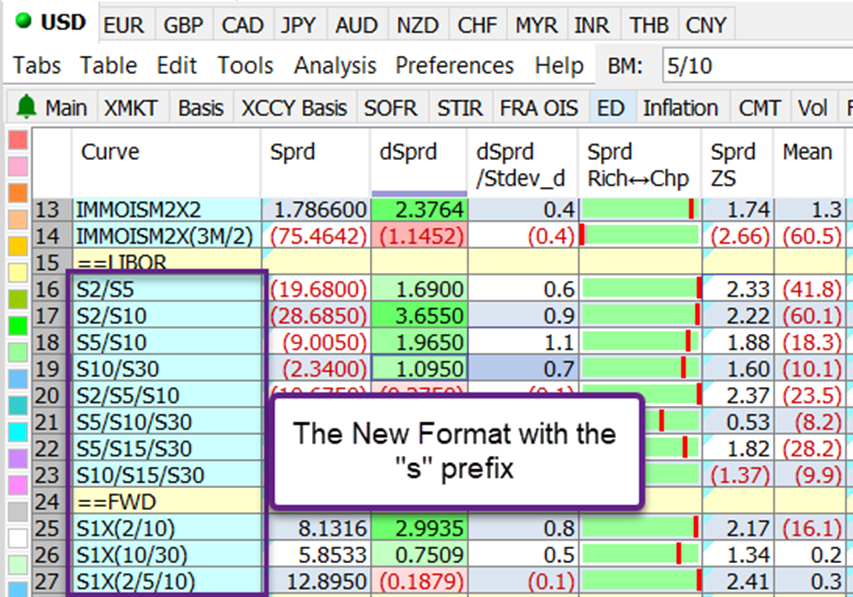This screenshot has height=597, width=853.
Task: Open the Edit menu
Action: click(177, 65)
